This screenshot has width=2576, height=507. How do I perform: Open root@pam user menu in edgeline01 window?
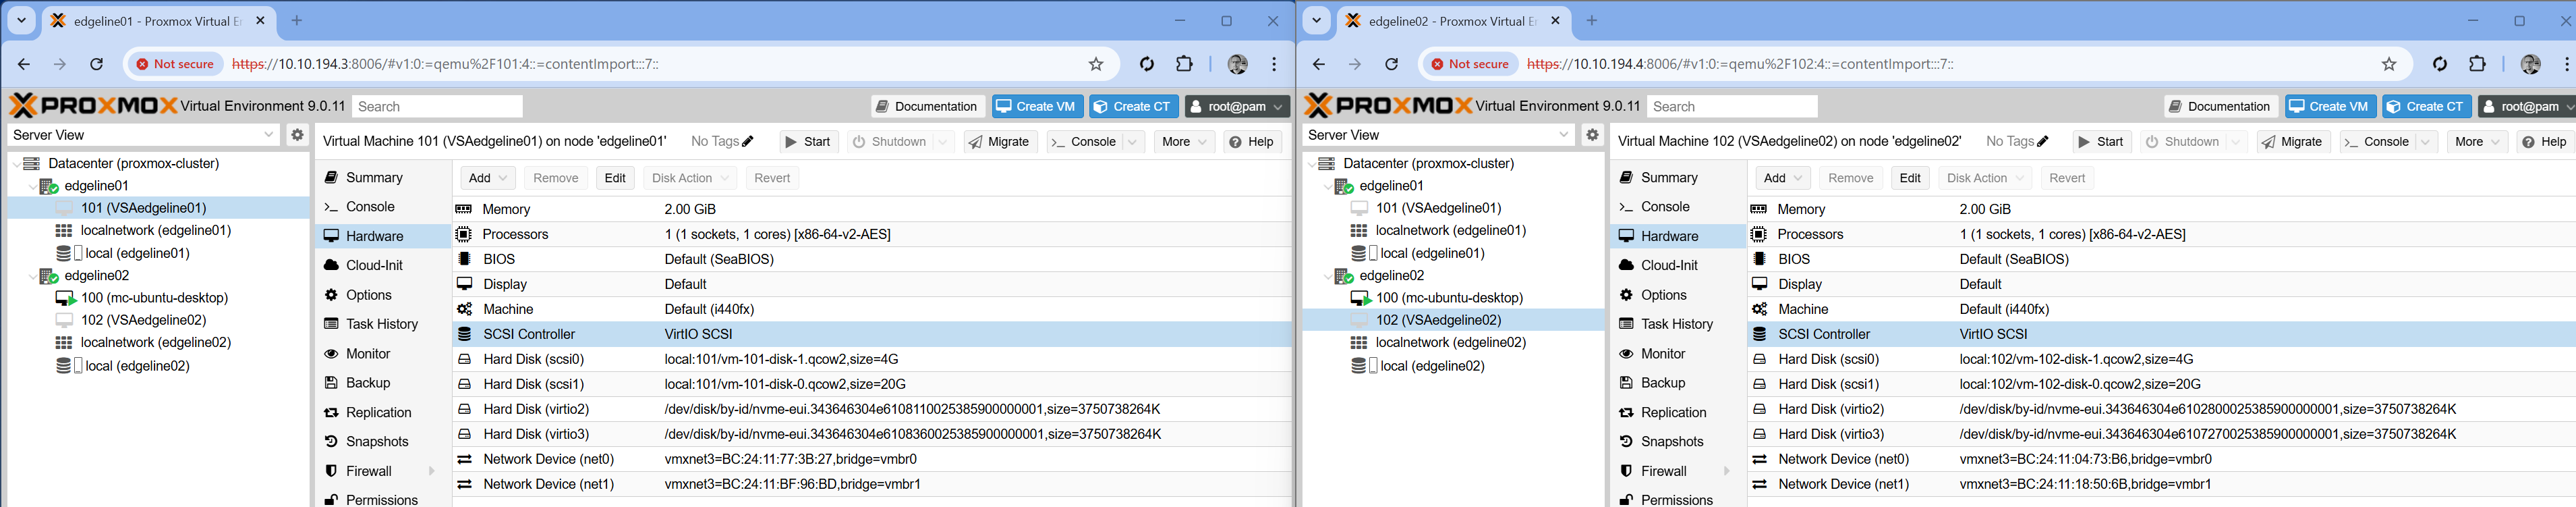point(1237,106)
